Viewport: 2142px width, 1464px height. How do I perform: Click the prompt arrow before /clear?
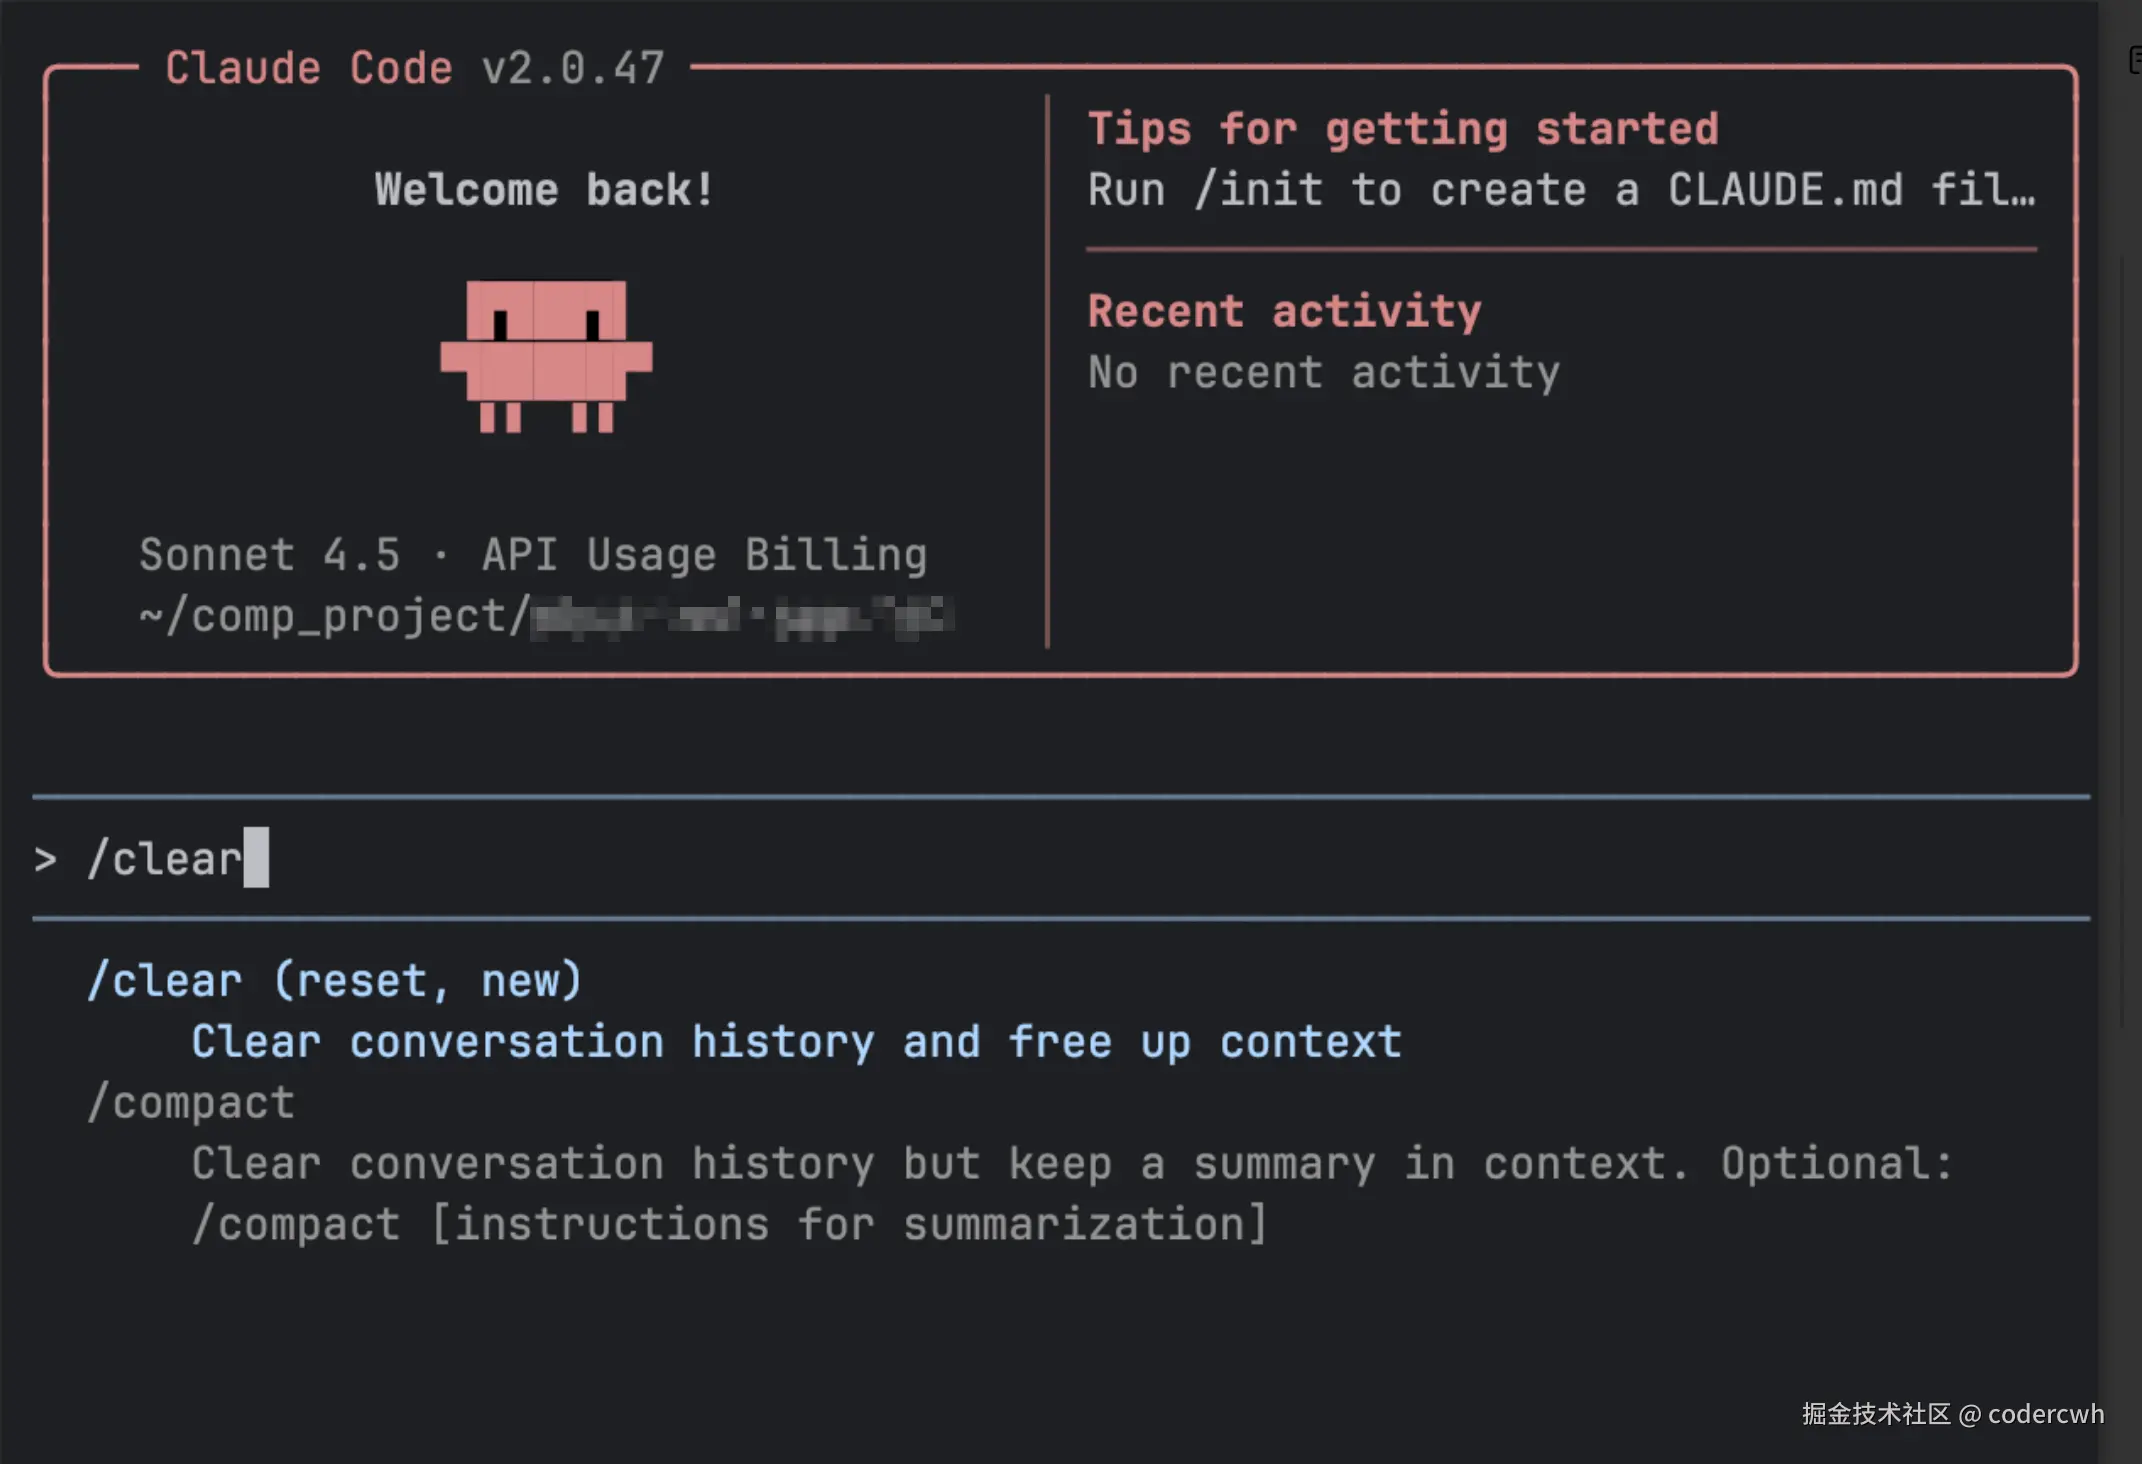click(45, 859)
